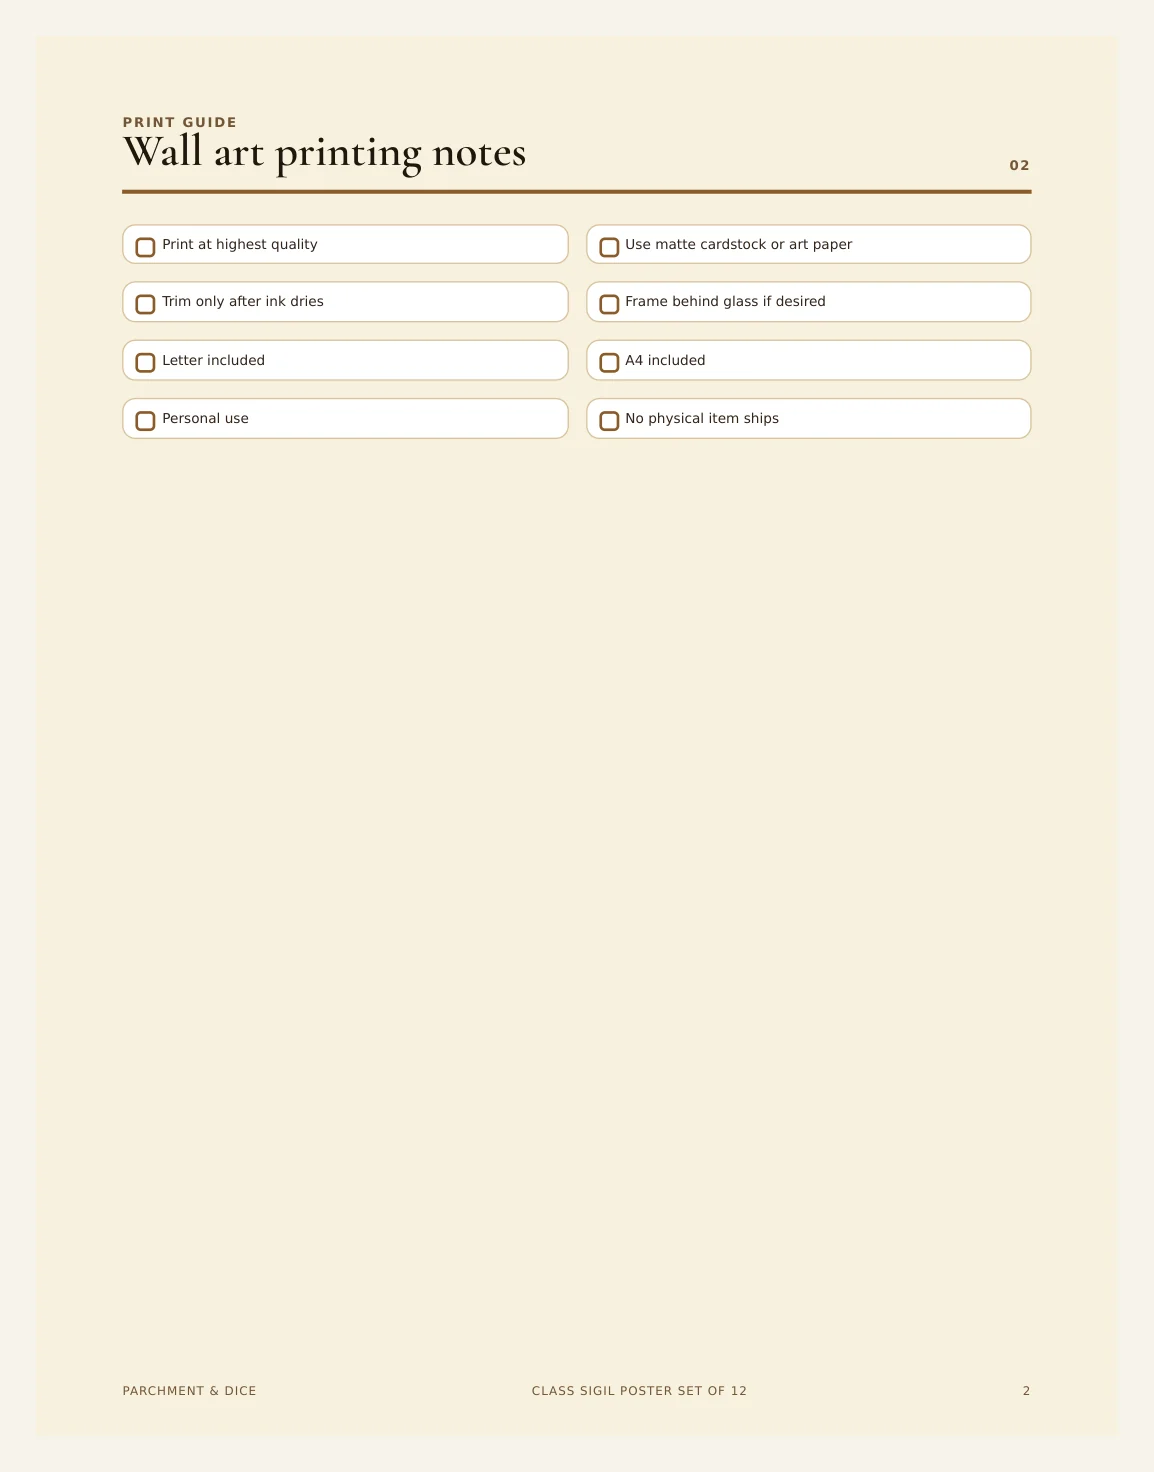This screenshot has height=1472, width=1154.
Task: Click the 'Letter included' label text
Action: (214, 360)
